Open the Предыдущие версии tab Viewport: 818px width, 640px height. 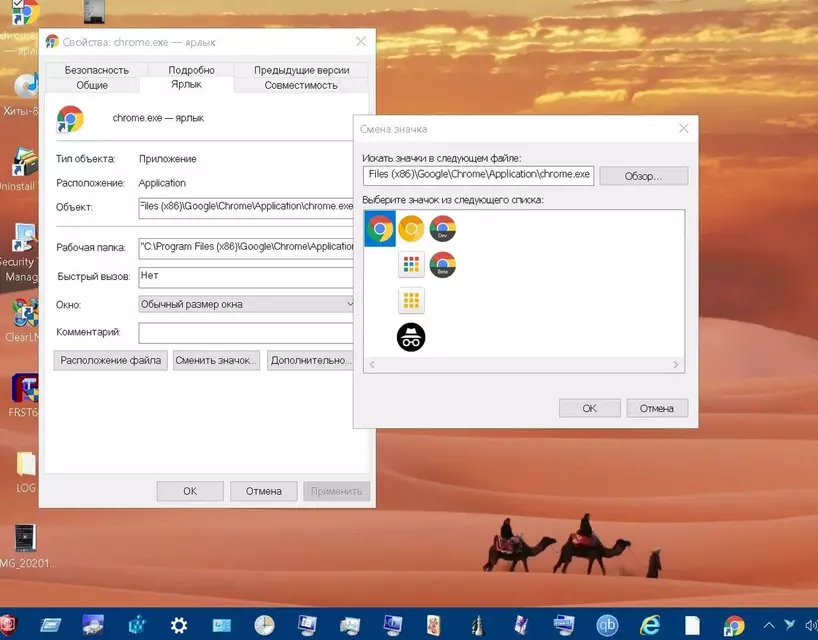click(302, 70)
